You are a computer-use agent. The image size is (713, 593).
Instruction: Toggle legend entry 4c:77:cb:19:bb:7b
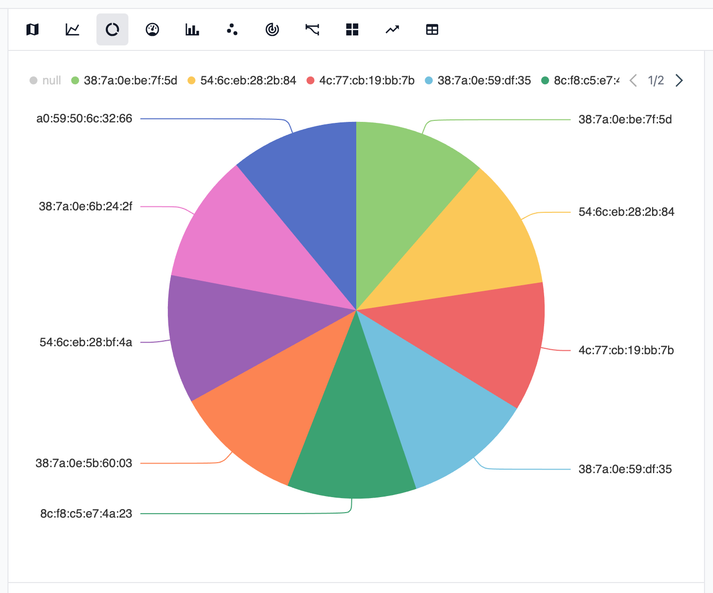coord(359,80)
